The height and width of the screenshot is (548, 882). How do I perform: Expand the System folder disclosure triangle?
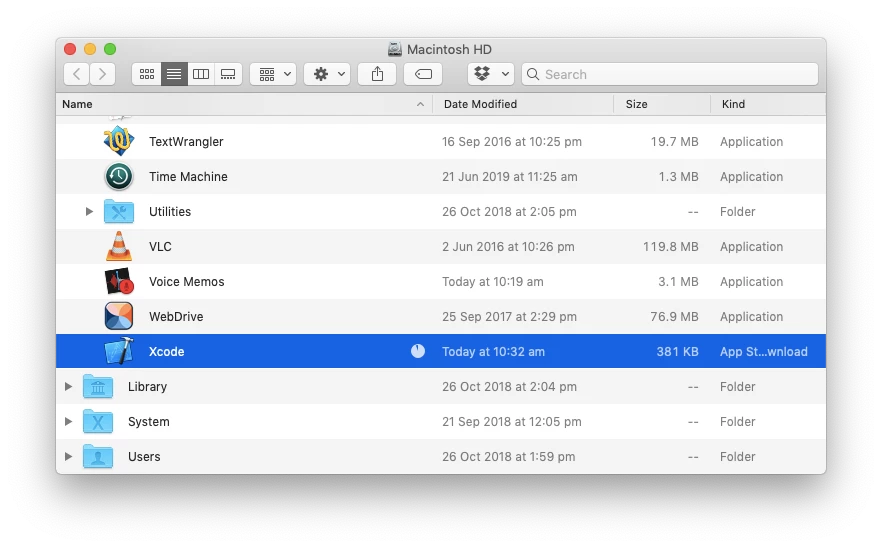(x=68, y=421)
